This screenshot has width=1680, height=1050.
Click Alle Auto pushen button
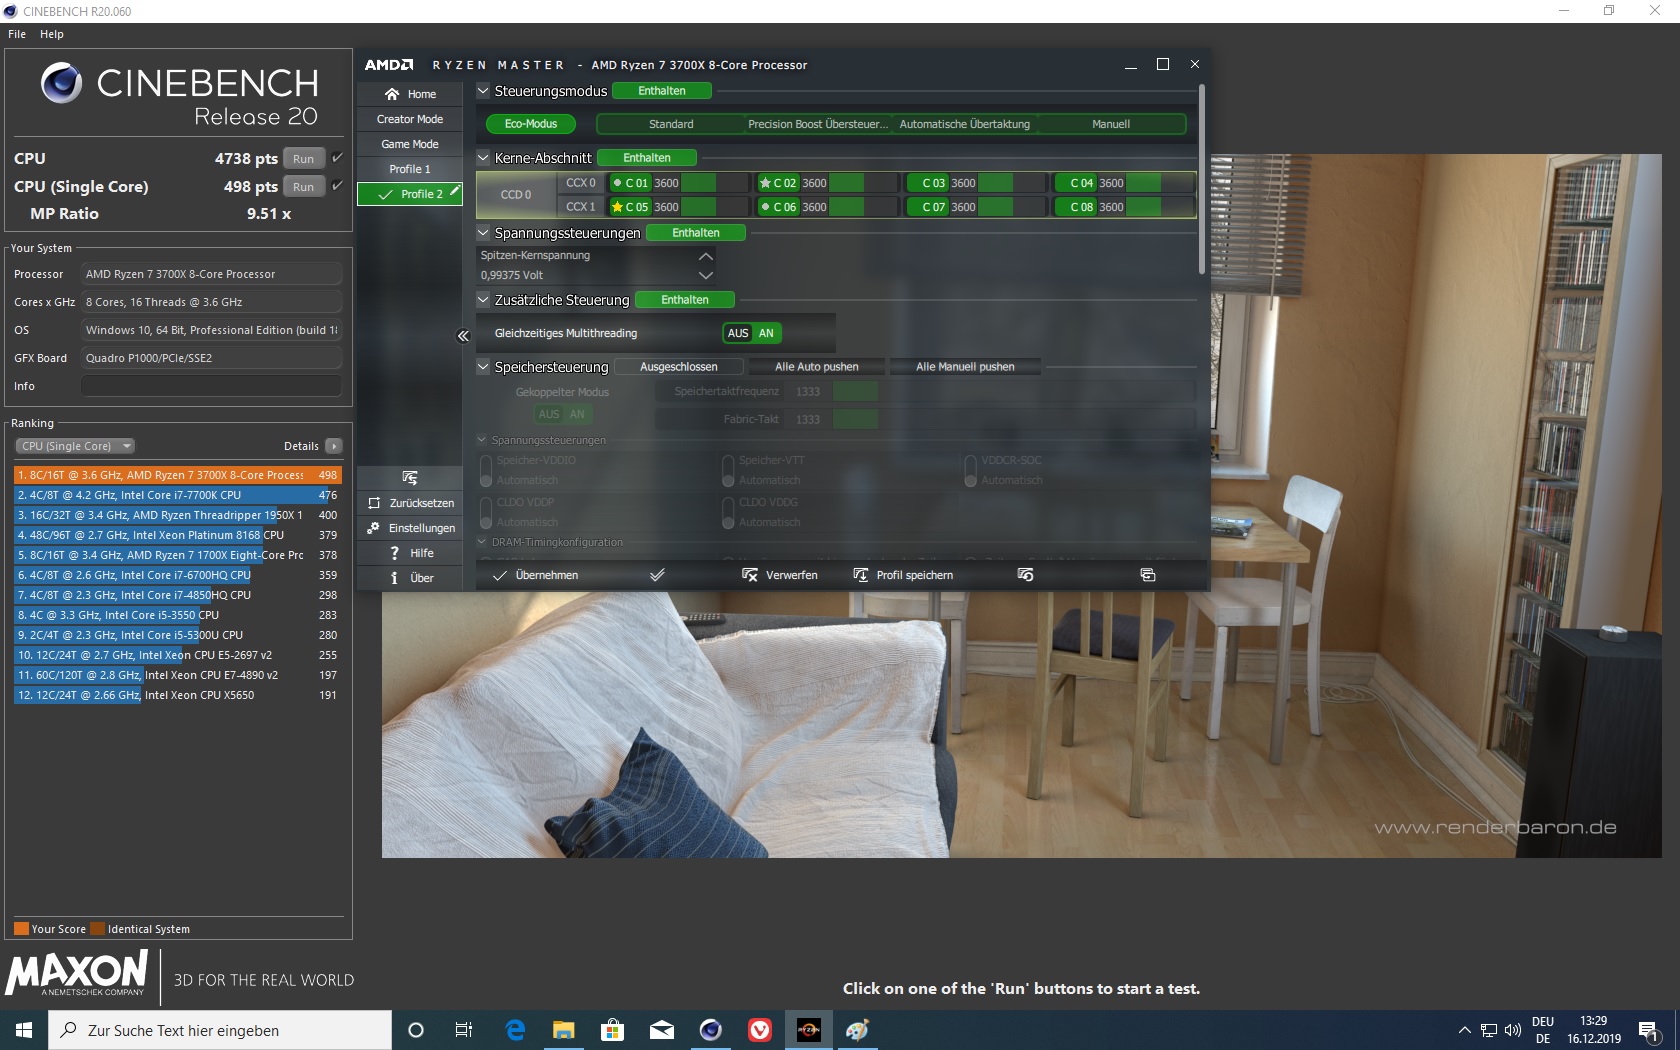point(817,367)
